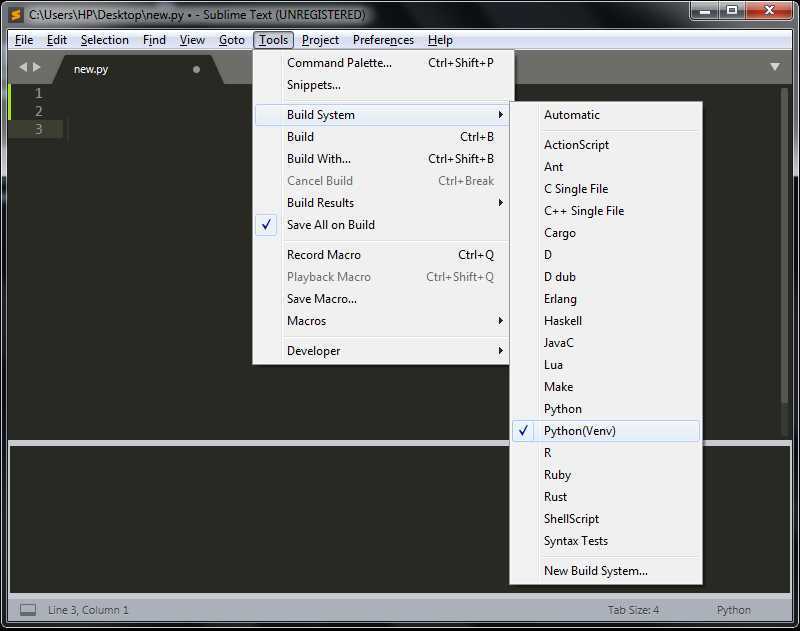Click Record Macro menu item

[381, 255]
